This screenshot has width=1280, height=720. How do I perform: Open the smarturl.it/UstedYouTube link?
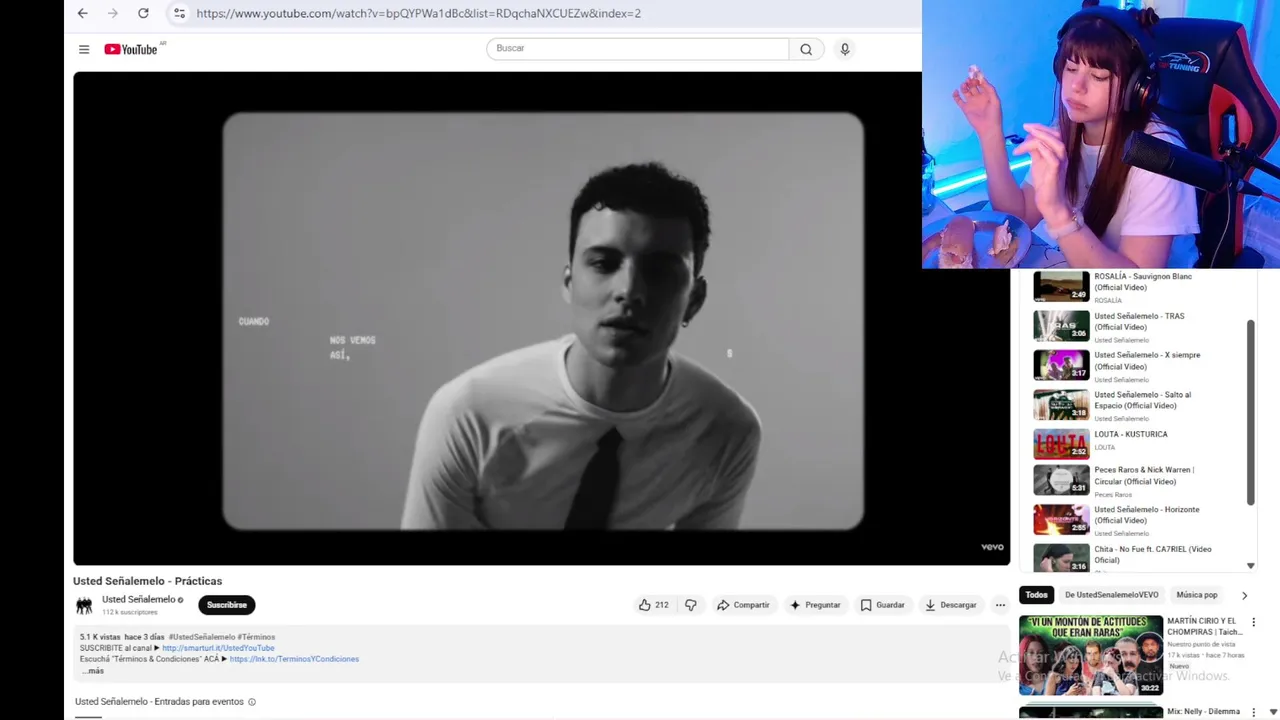pos(218,648)
